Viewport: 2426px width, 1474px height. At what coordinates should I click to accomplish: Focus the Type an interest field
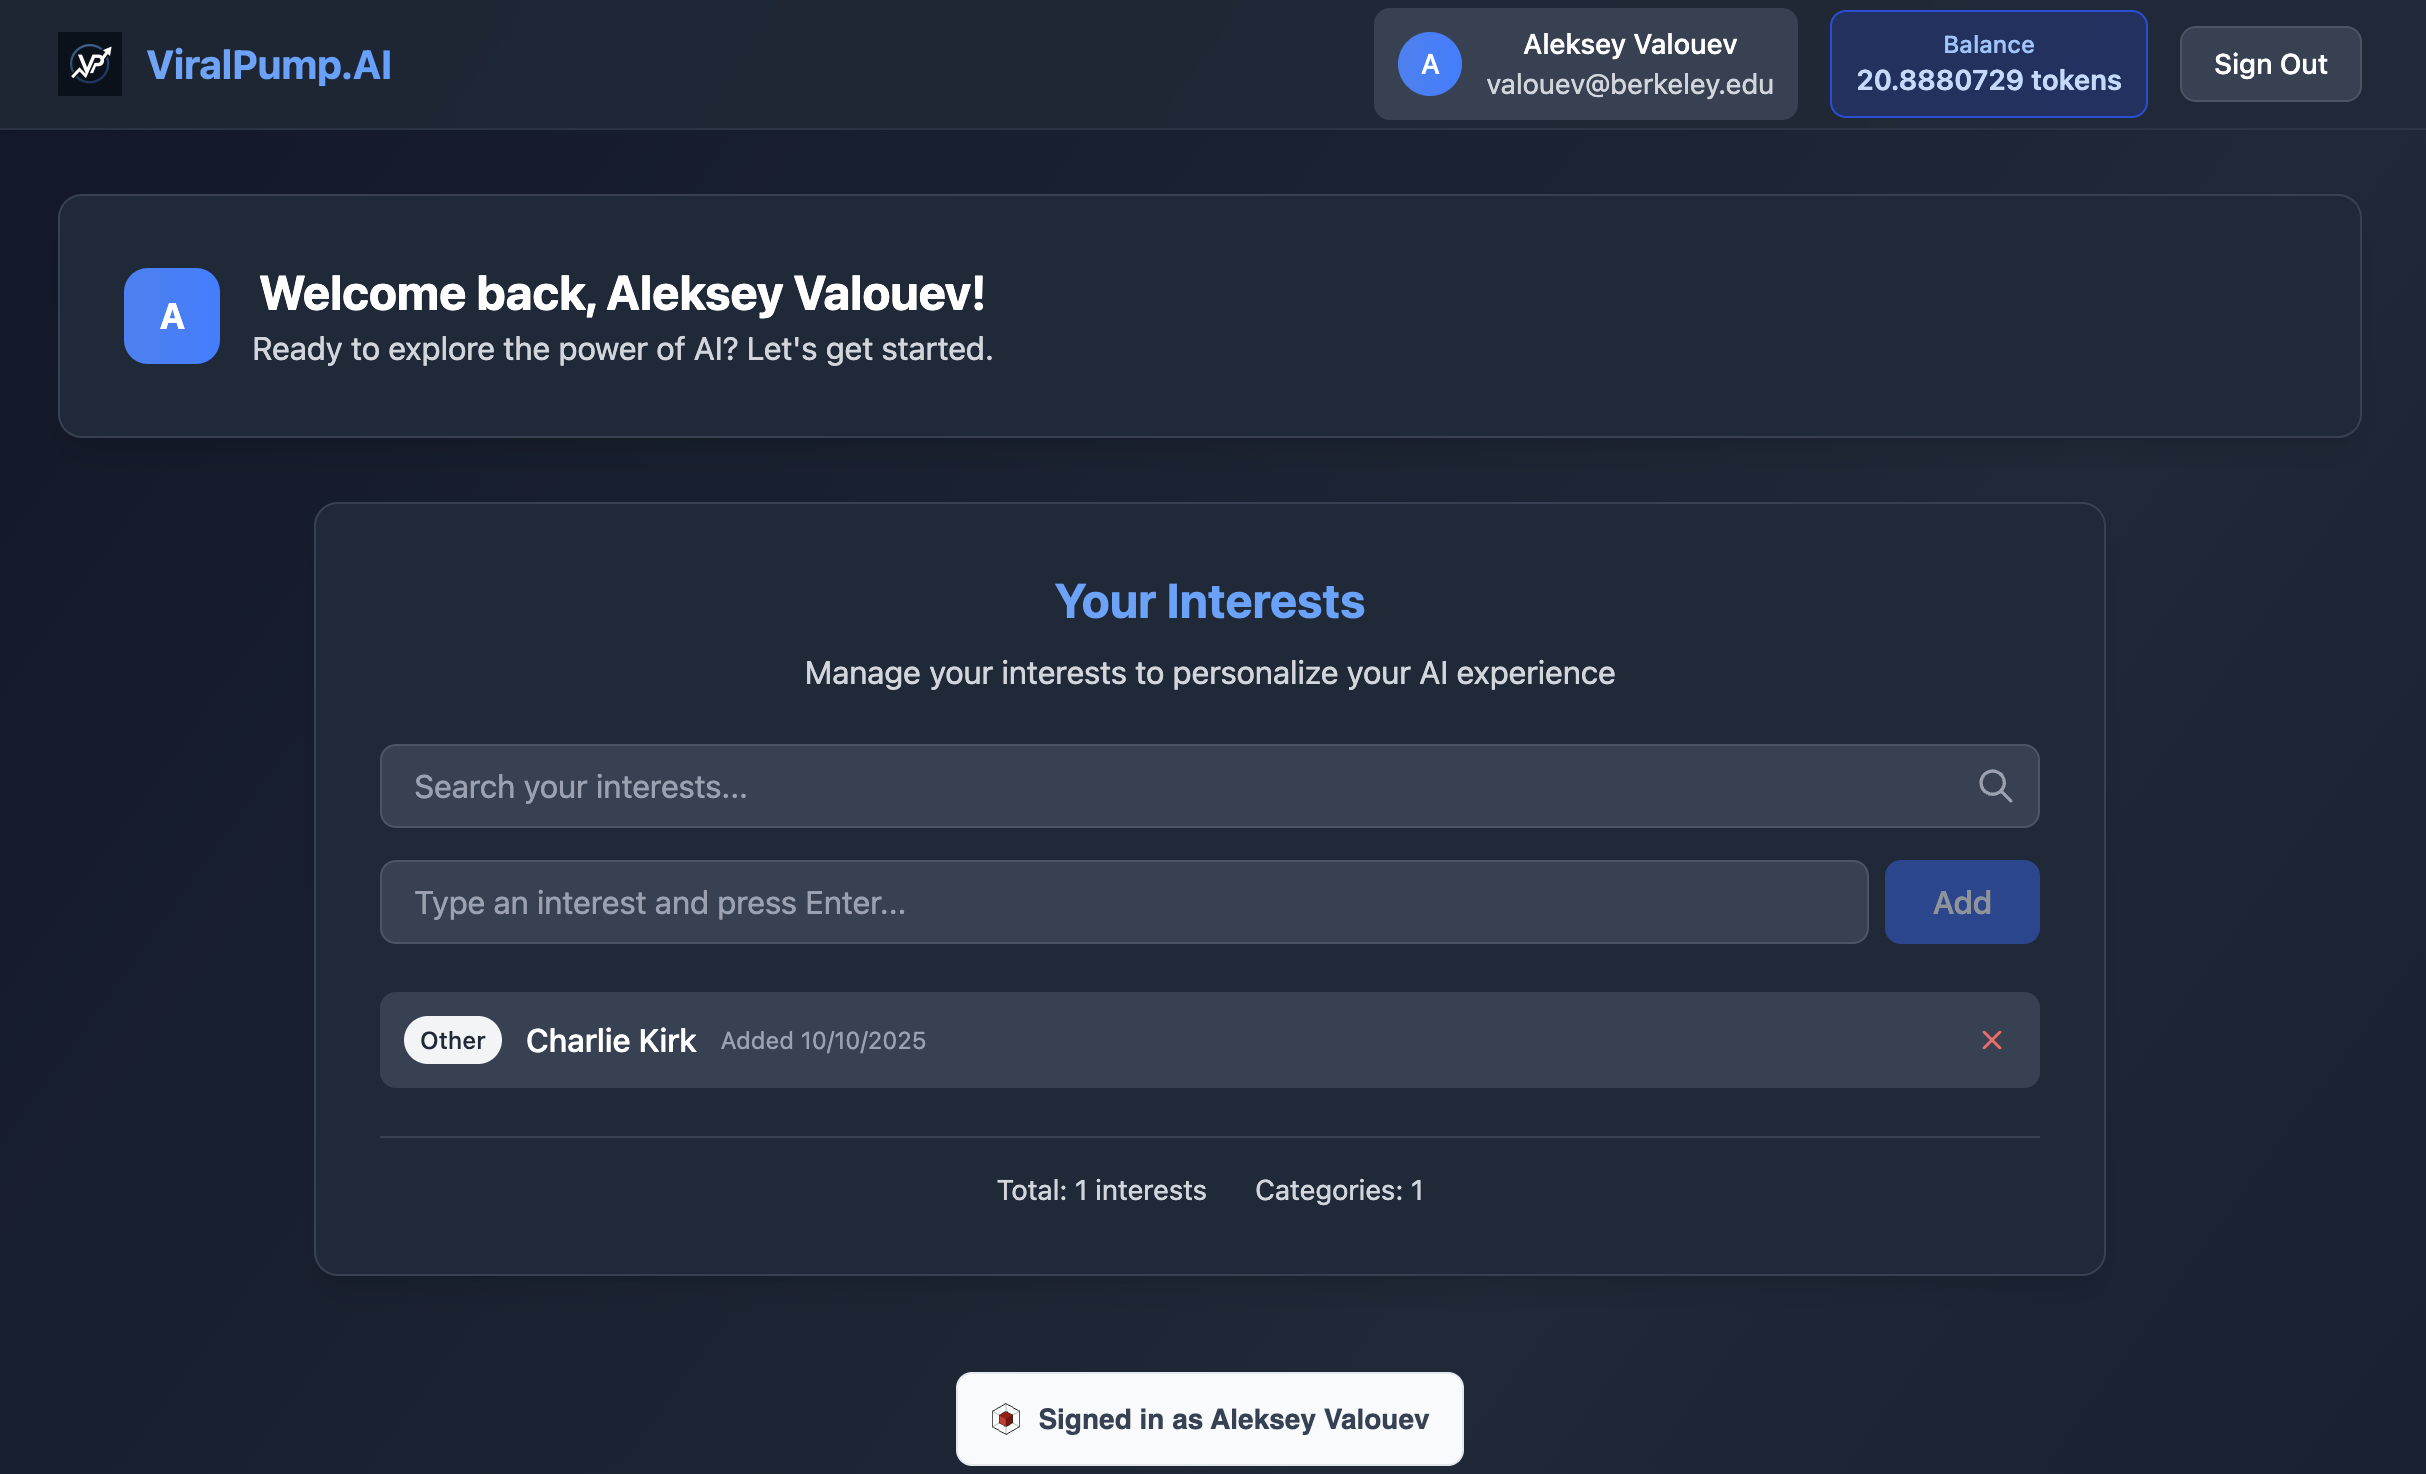1122,902
